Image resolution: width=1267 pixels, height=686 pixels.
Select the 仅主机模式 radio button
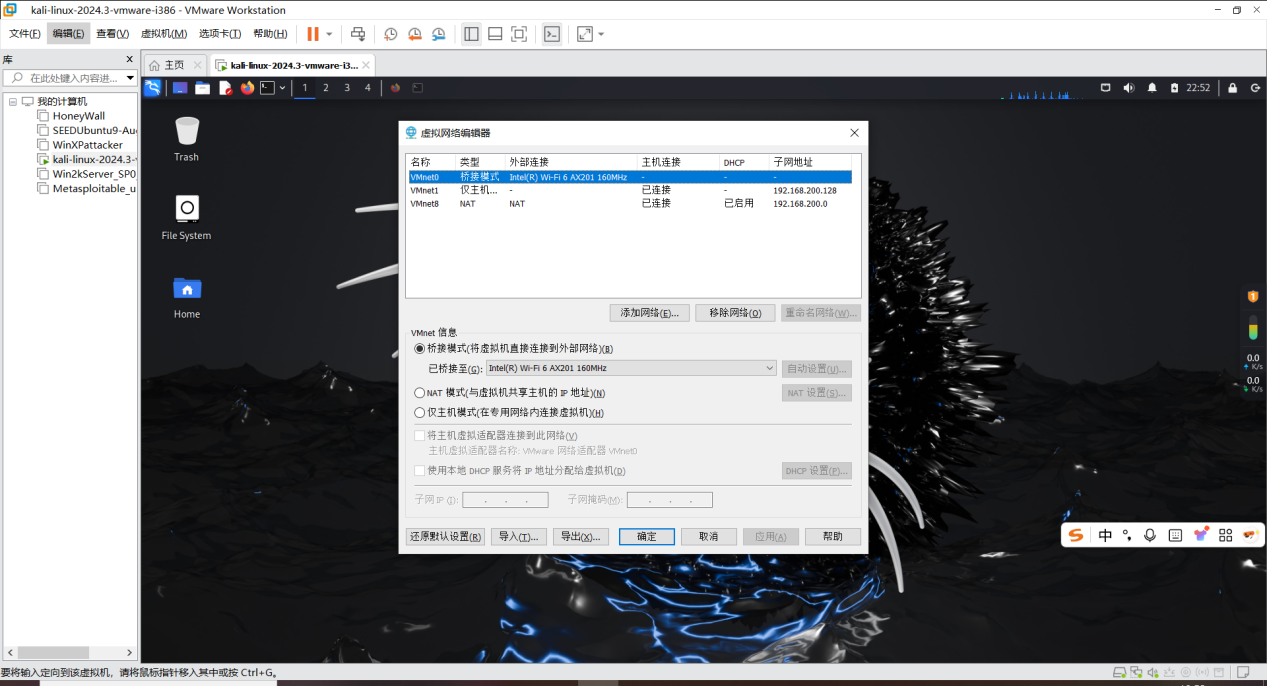[420, 412]
